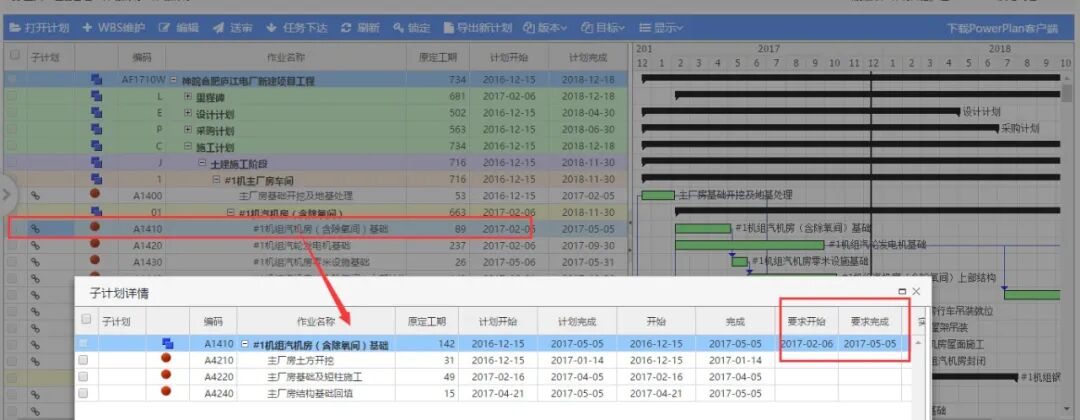Click the sub-plan link icon in A1420 row

pos(36,245)
